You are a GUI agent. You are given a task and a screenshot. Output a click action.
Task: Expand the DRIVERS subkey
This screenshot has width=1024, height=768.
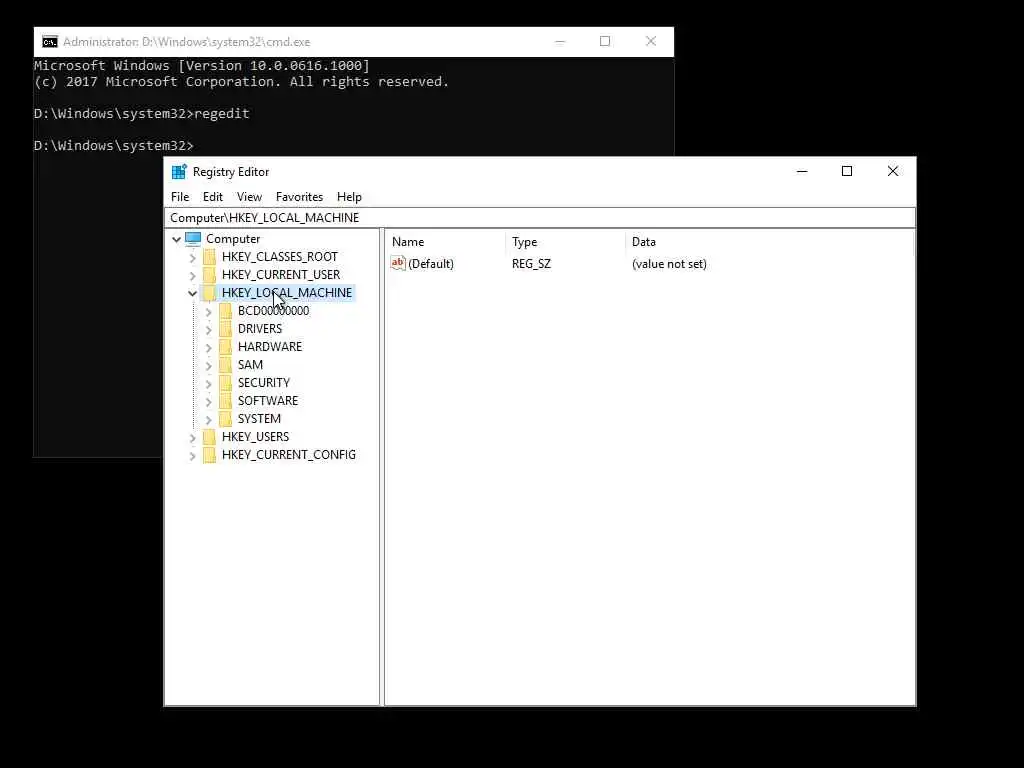coord(208,329)
